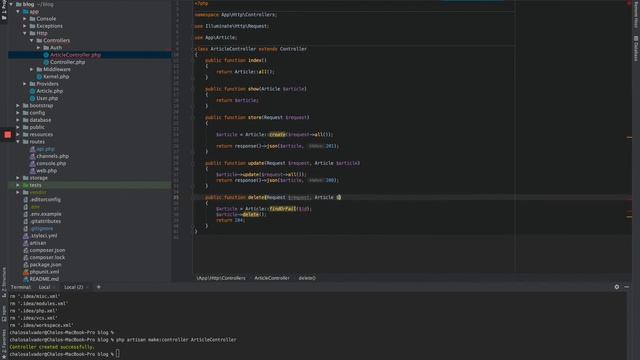Click the channels.php file icon
Image resolution: width=640 pixels, height=360 pixels.
point(32,156)
